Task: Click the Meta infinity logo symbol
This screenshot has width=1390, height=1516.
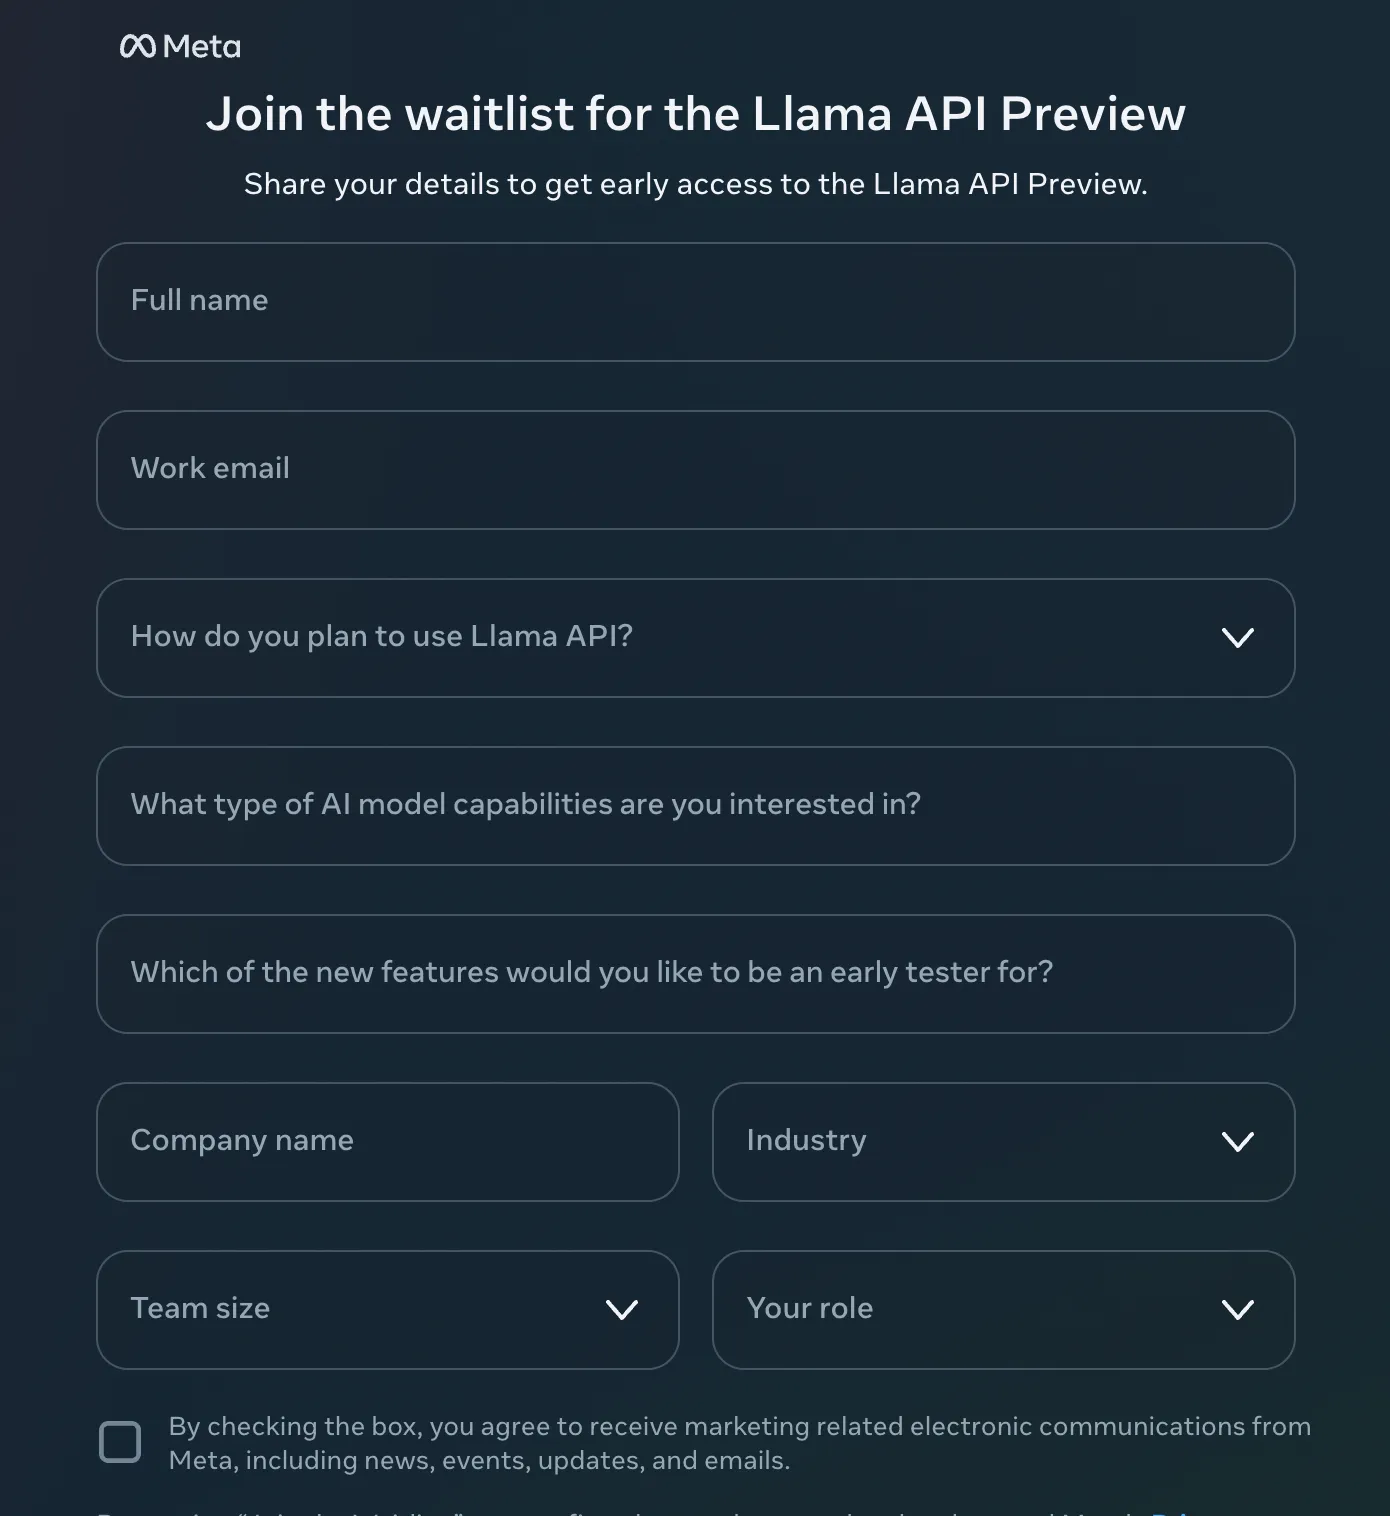Action: coord(137,47)
